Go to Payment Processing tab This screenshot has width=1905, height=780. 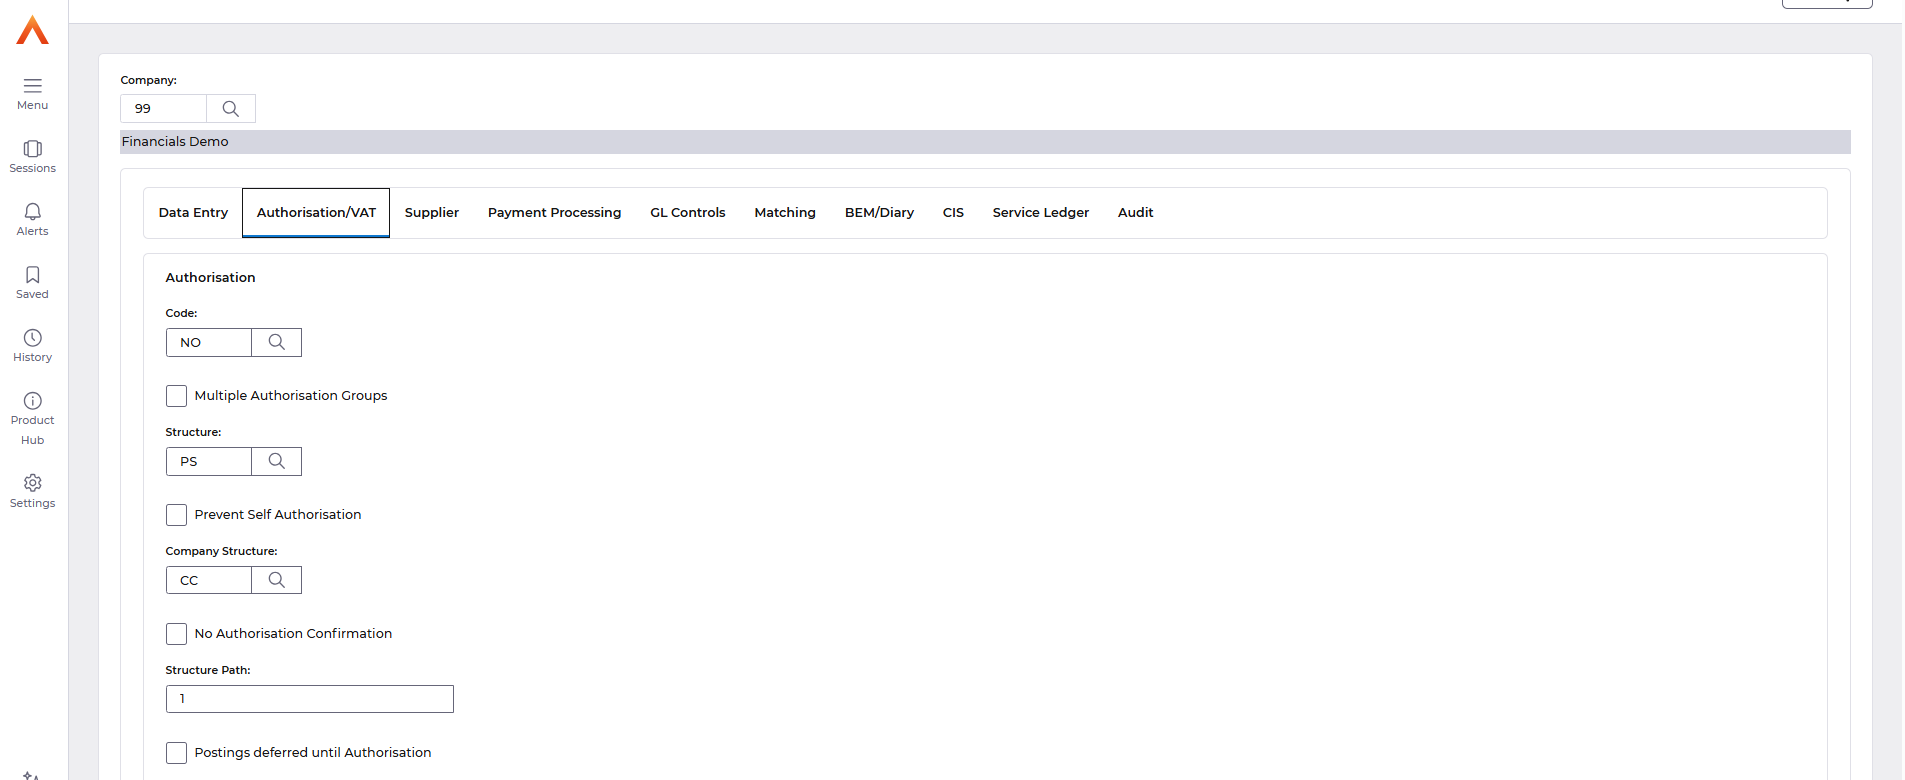554,213
